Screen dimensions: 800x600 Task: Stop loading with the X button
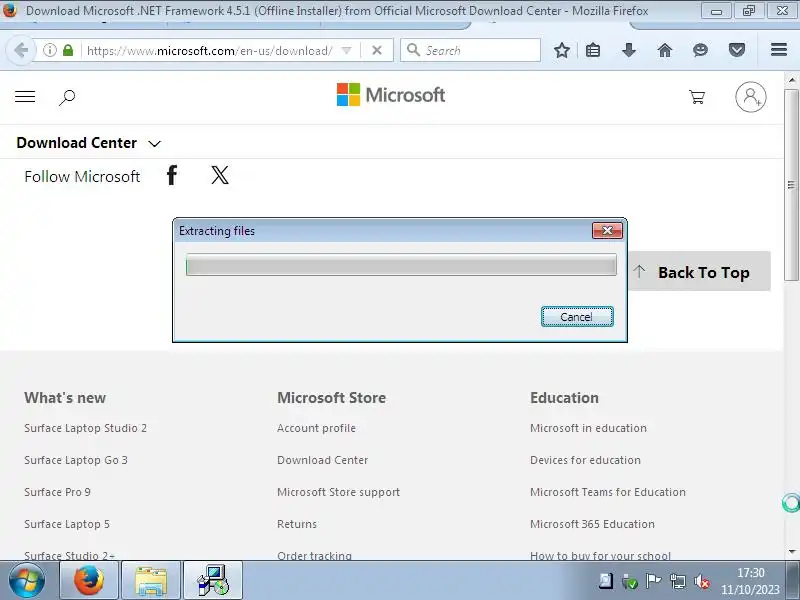coord(377,50)
